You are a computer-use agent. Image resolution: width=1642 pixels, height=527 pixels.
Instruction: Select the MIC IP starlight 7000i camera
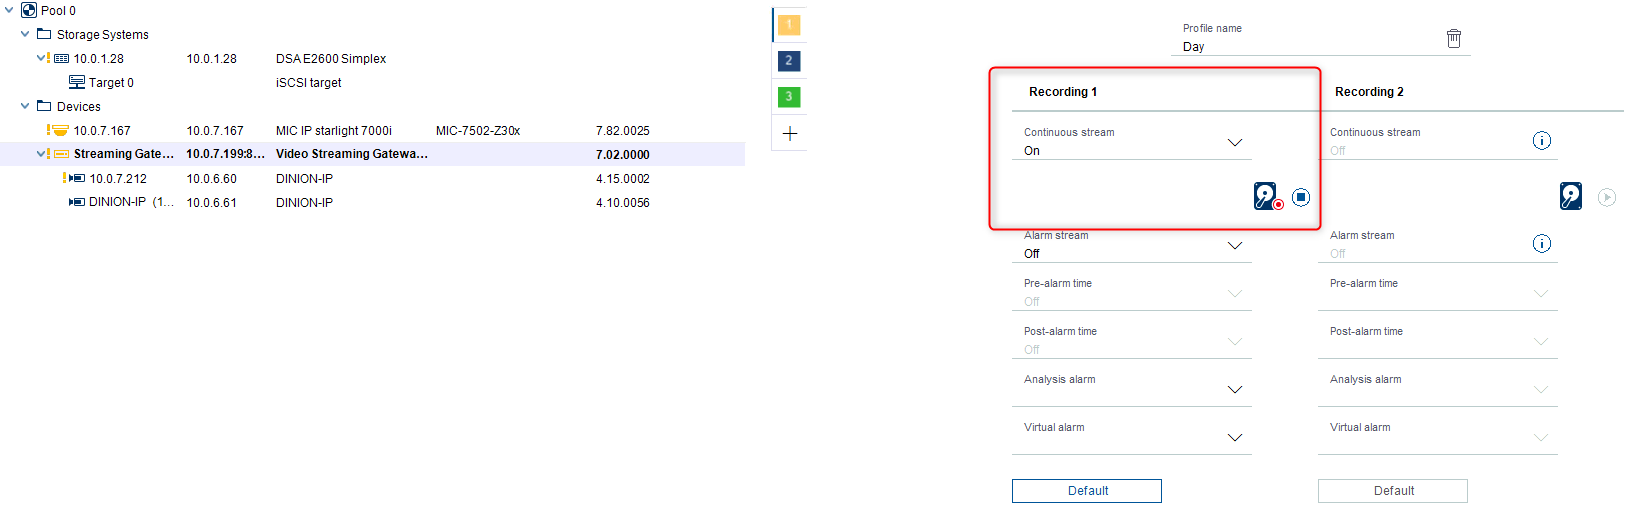click(x=333, y=131)
